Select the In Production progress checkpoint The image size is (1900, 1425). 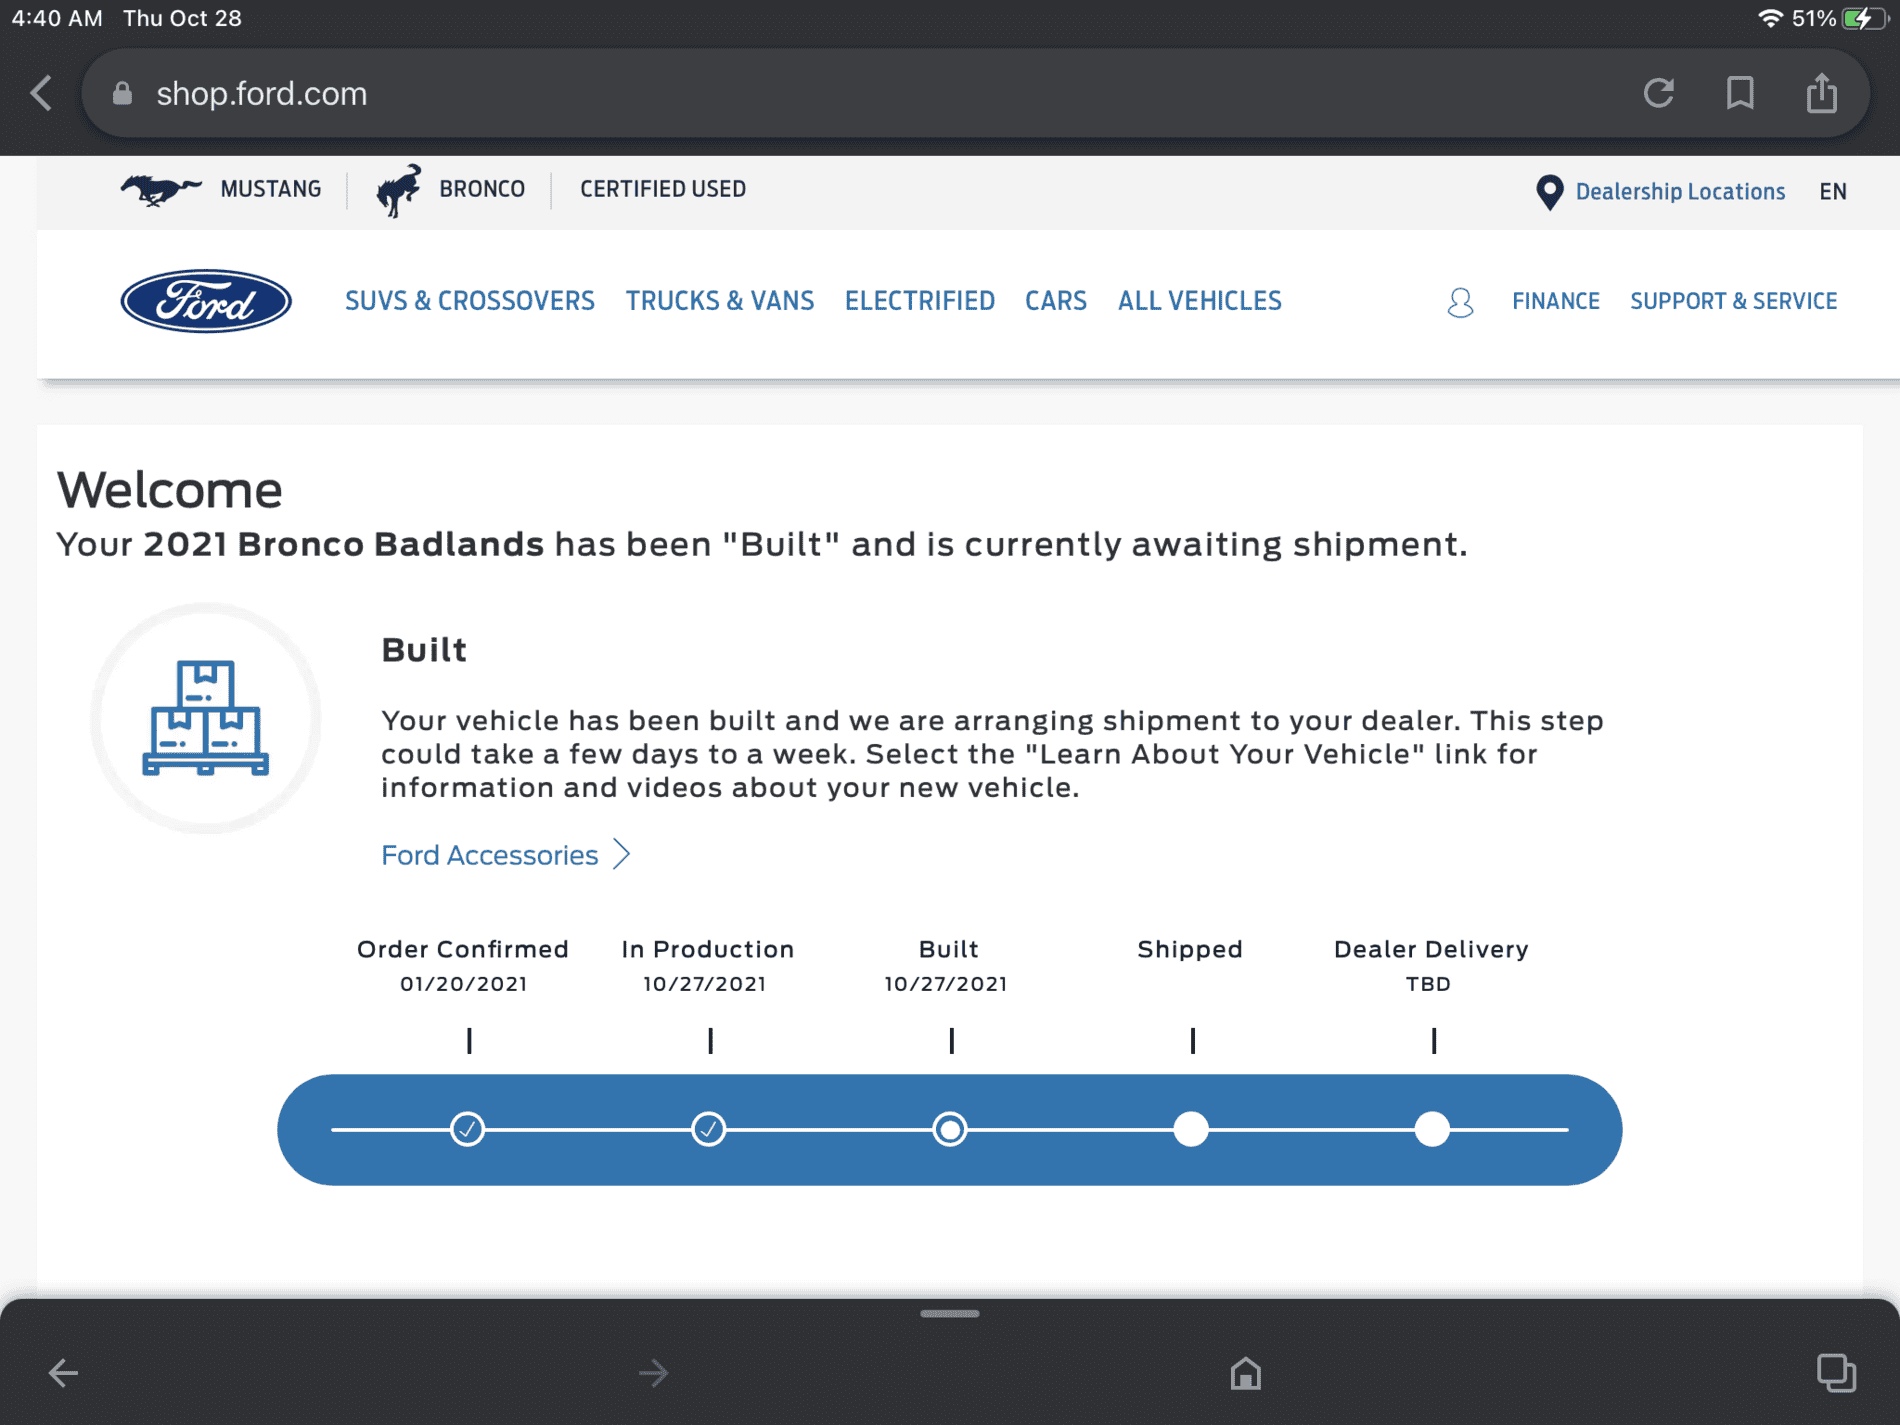(709, 1129)
